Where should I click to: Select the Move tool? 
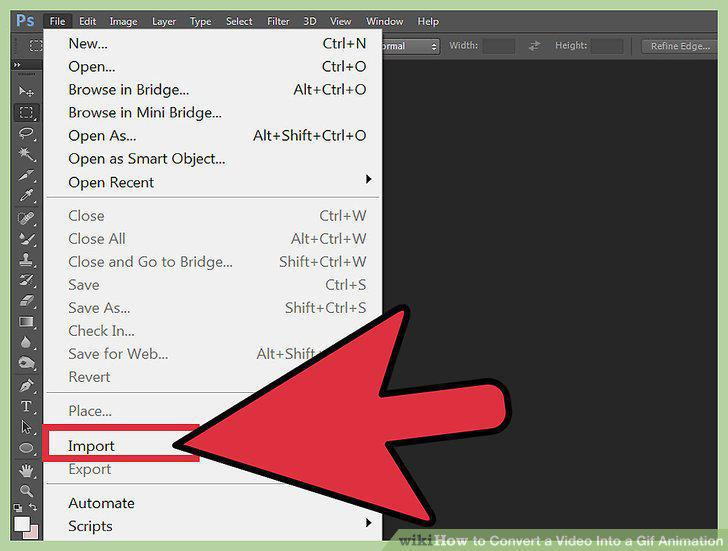click(26, 91)
